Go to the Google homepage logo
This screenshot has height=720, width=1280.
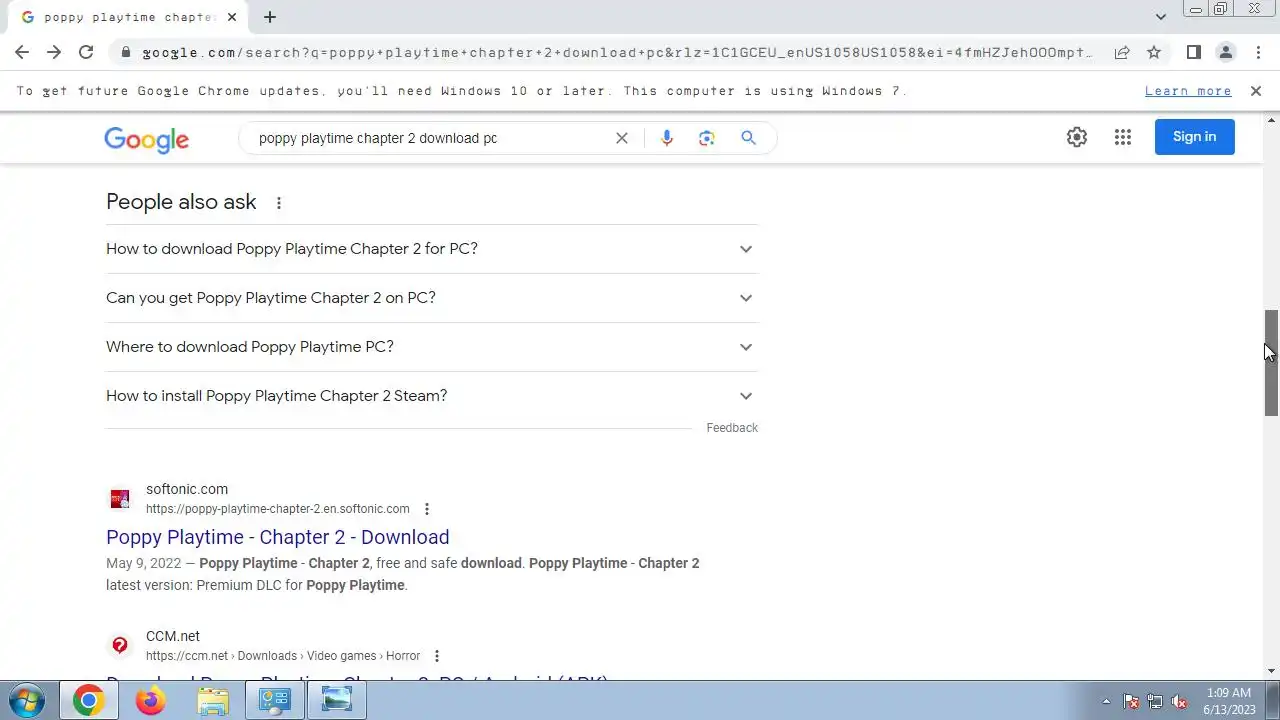pyautogui.click(x=146, y=139)
